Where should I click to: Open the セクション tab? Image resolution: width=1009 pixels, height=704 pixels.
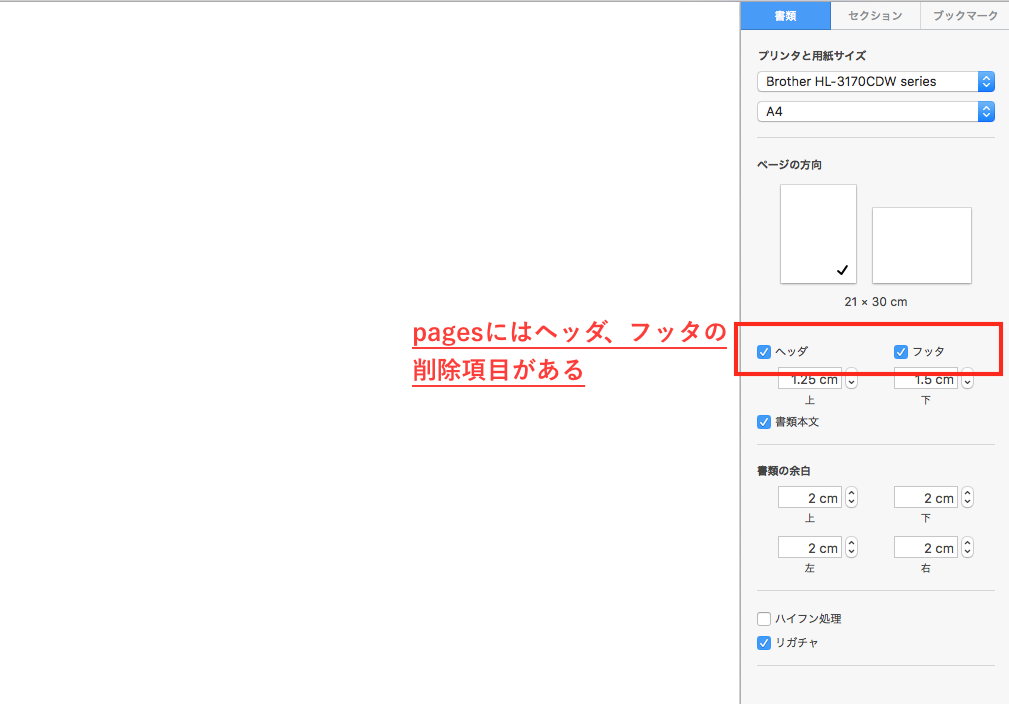[875, 15]
